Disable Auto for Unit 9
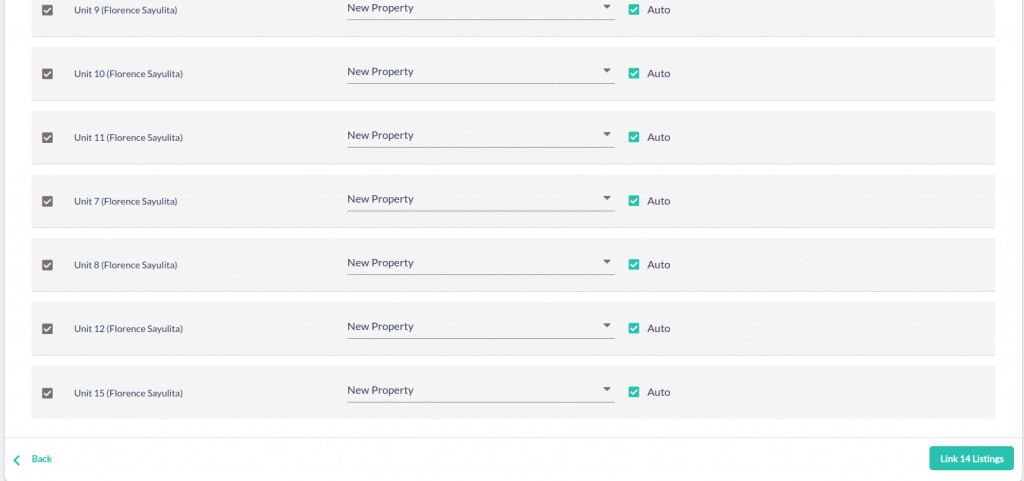 pos(633,10)
